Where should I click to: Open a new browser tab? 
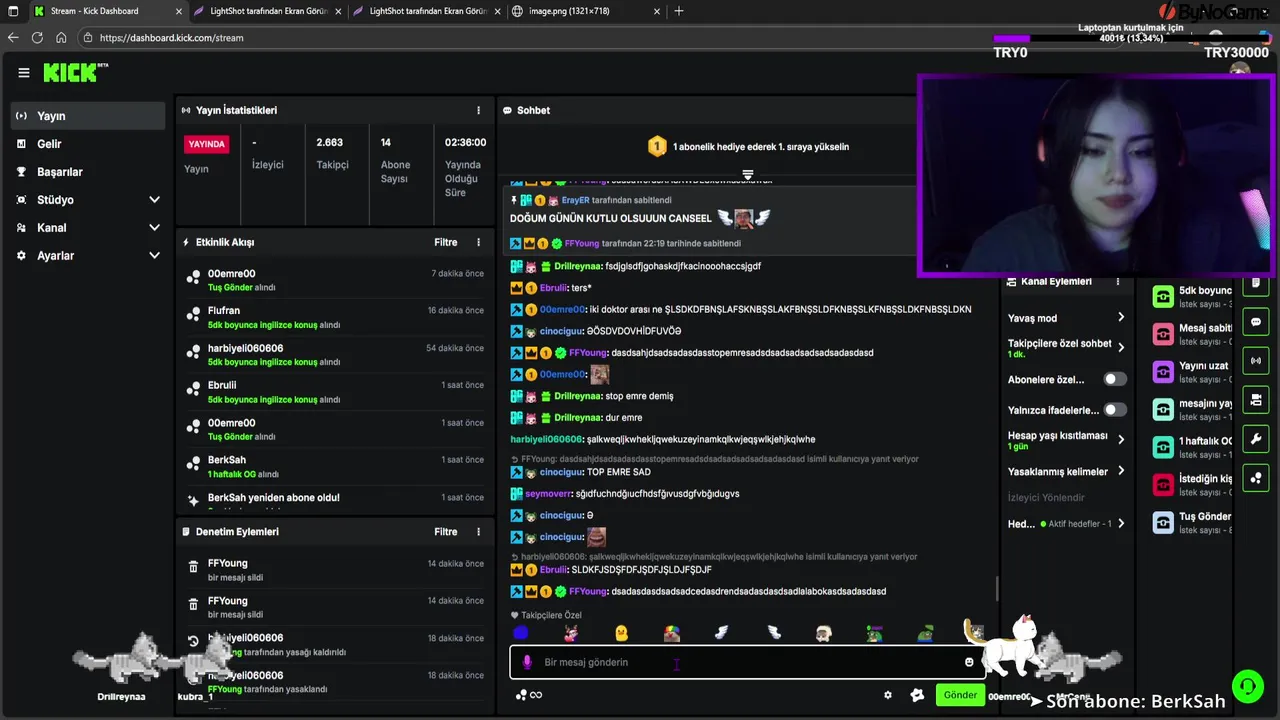[x=679, y=11]
